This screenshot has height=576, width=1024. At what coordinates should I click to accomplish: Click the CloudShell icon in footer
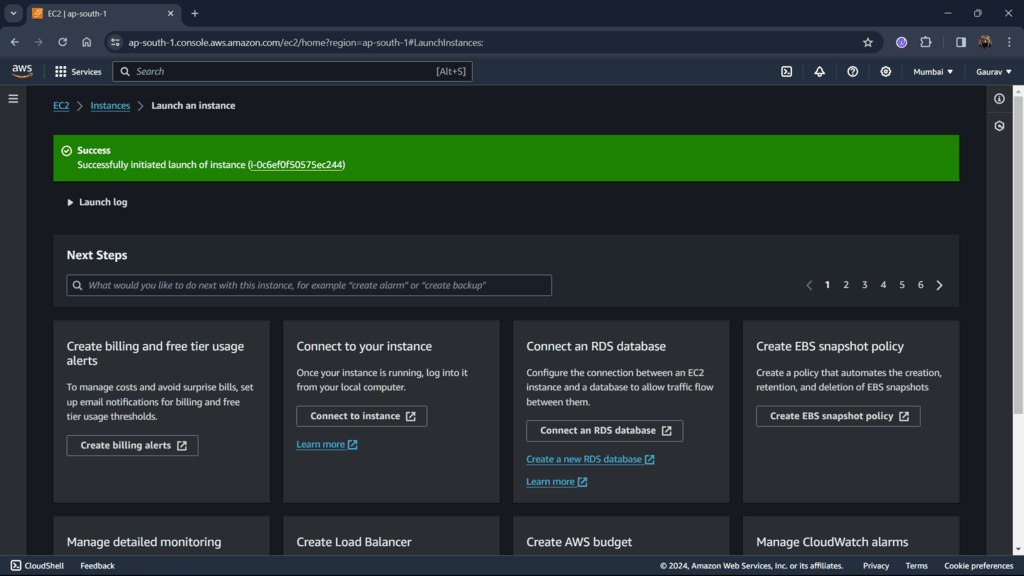click(16, 566)
